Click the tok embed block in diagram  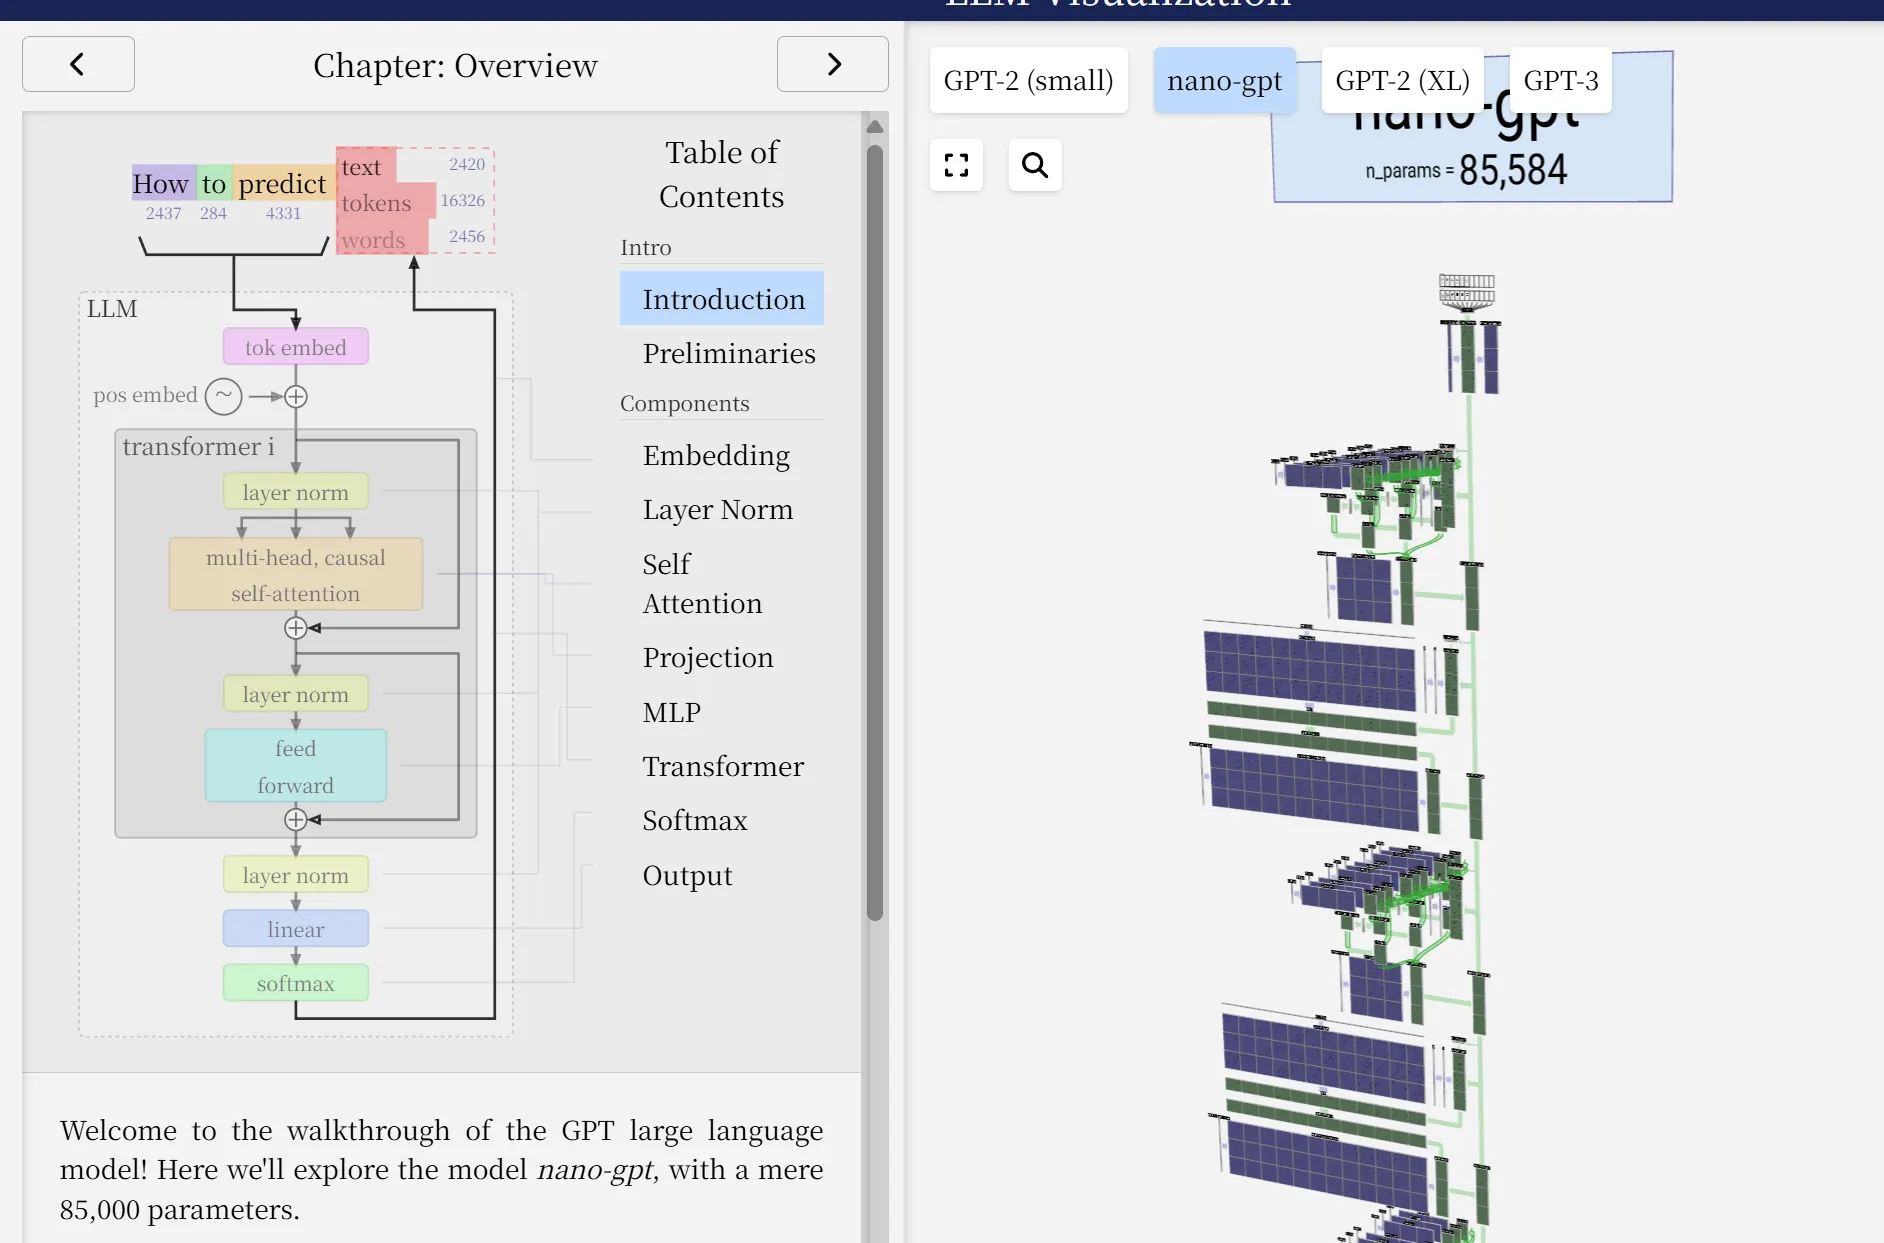296,347
